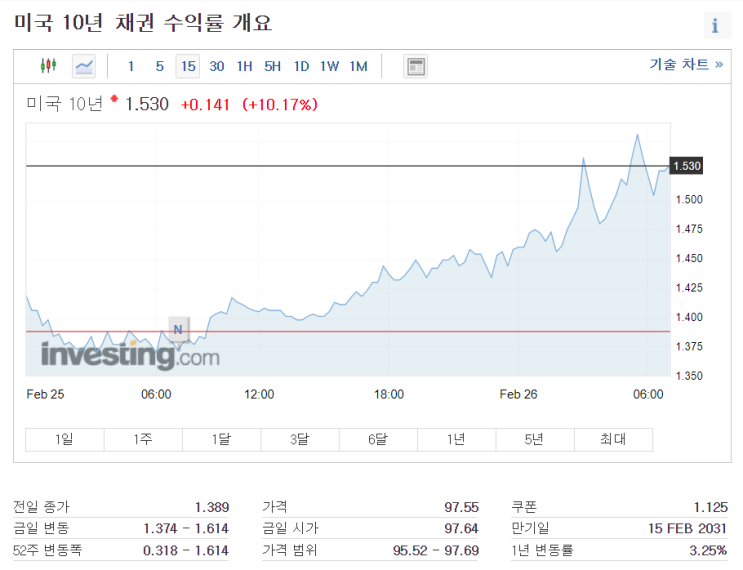Choose the 1주 range tab
This screenshot has width=743, height=570.
pyautogui.click(x=143, y=439)
